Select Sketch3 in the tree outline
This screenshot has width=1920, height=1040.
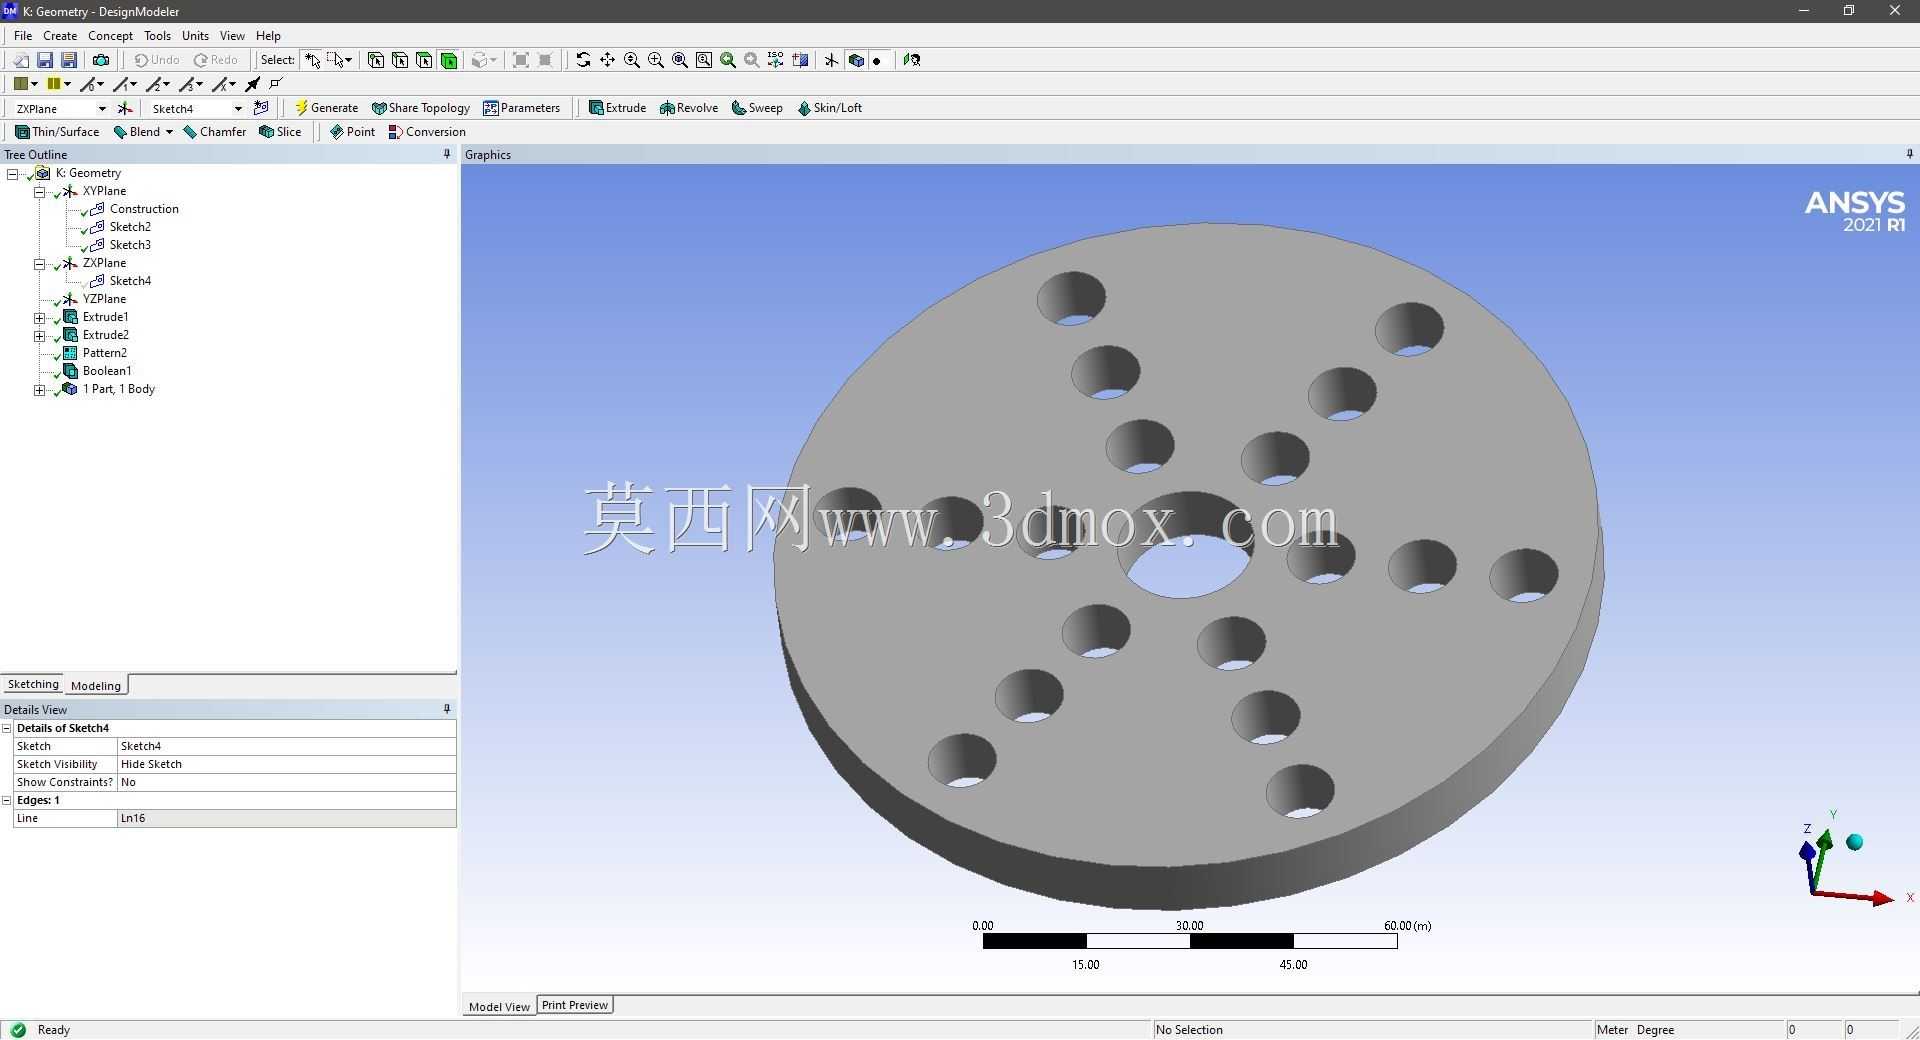click(x=130, y=245)
